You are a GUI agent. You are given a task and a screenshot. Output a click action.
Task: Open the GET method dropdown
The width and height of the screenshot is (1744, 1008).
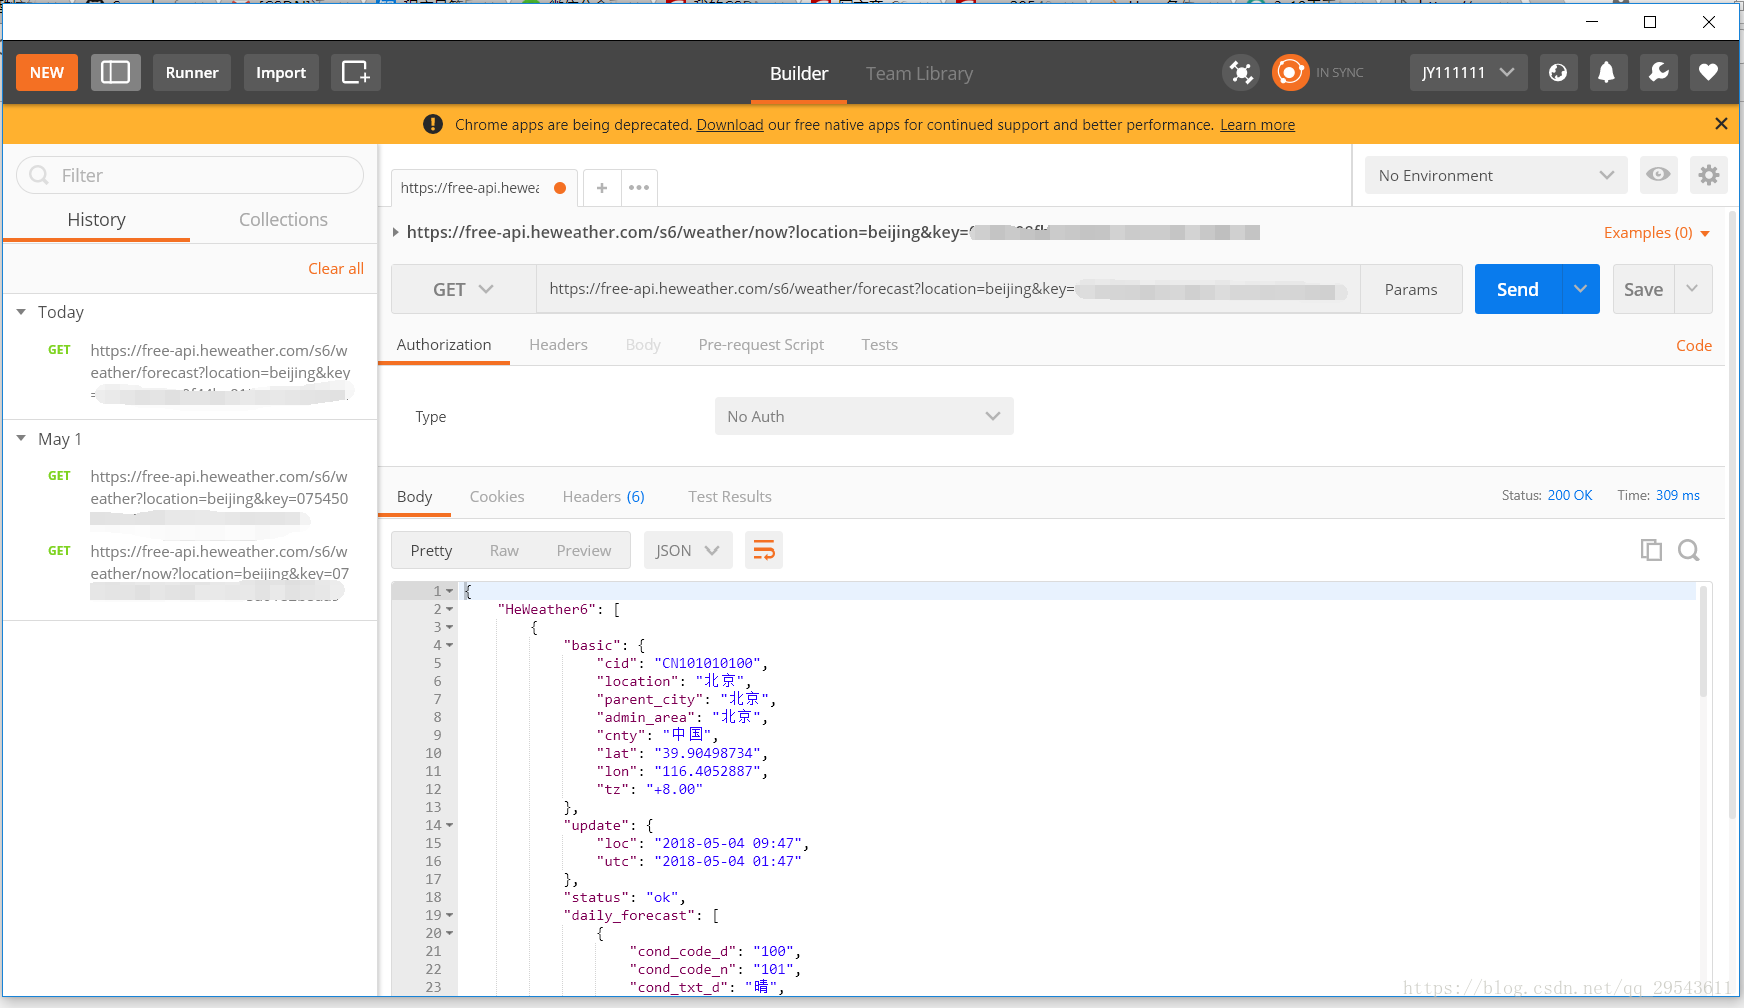pyautogui.click(x=464, y=289)
